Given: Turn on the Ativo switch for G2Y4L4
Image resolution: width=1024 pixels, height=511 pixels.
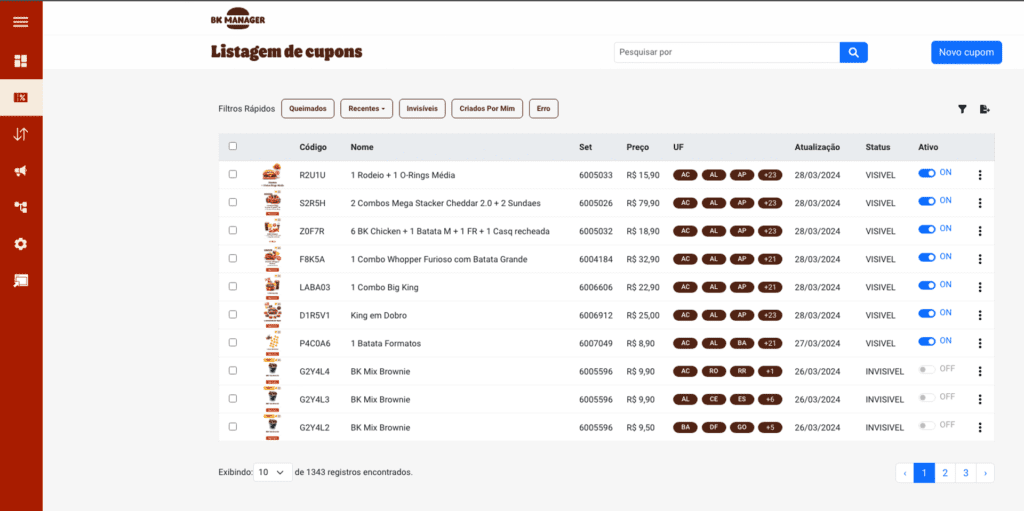Looking at the screenshot, I should [x=927, y=370].
